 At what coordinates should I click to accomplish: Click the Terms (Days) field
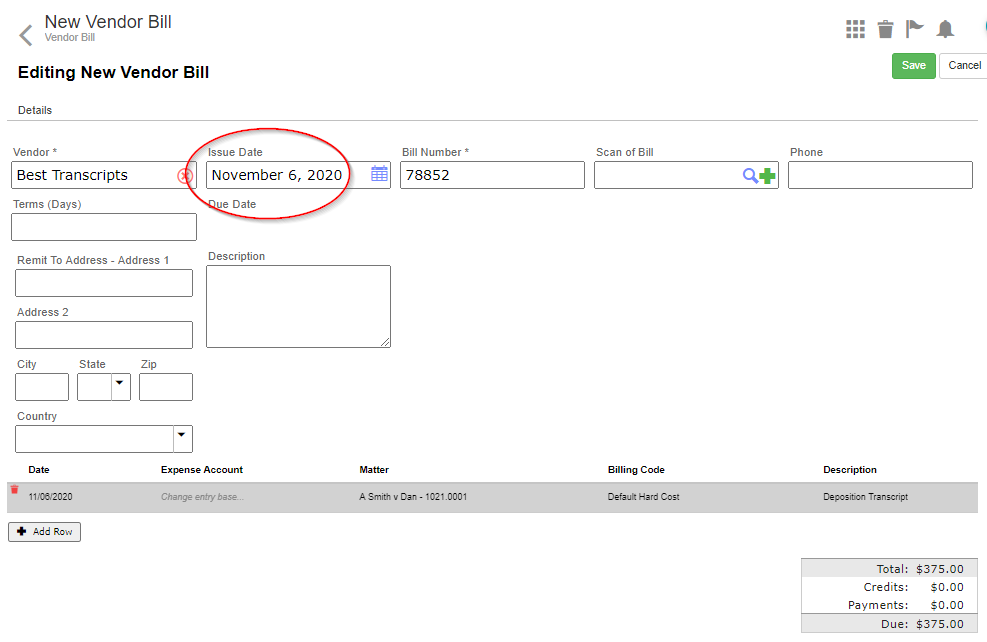tap(104, 227)
